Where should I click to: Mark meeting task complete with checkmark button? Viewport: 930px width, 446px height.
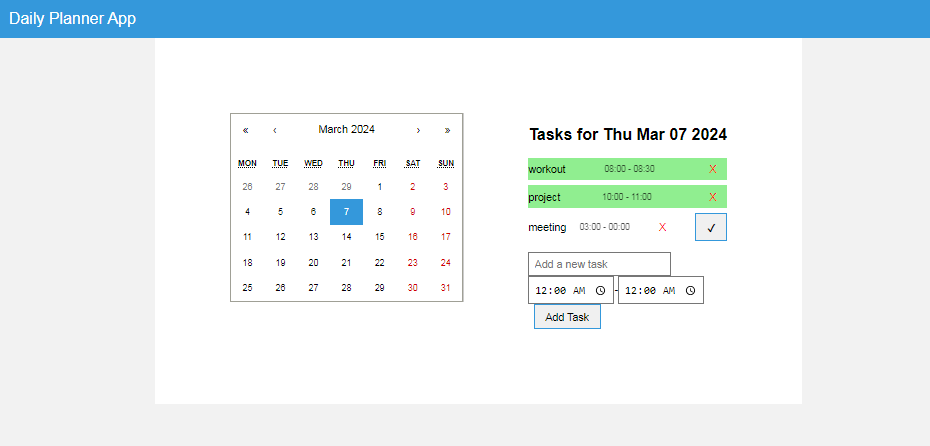(x=711, y=227)
